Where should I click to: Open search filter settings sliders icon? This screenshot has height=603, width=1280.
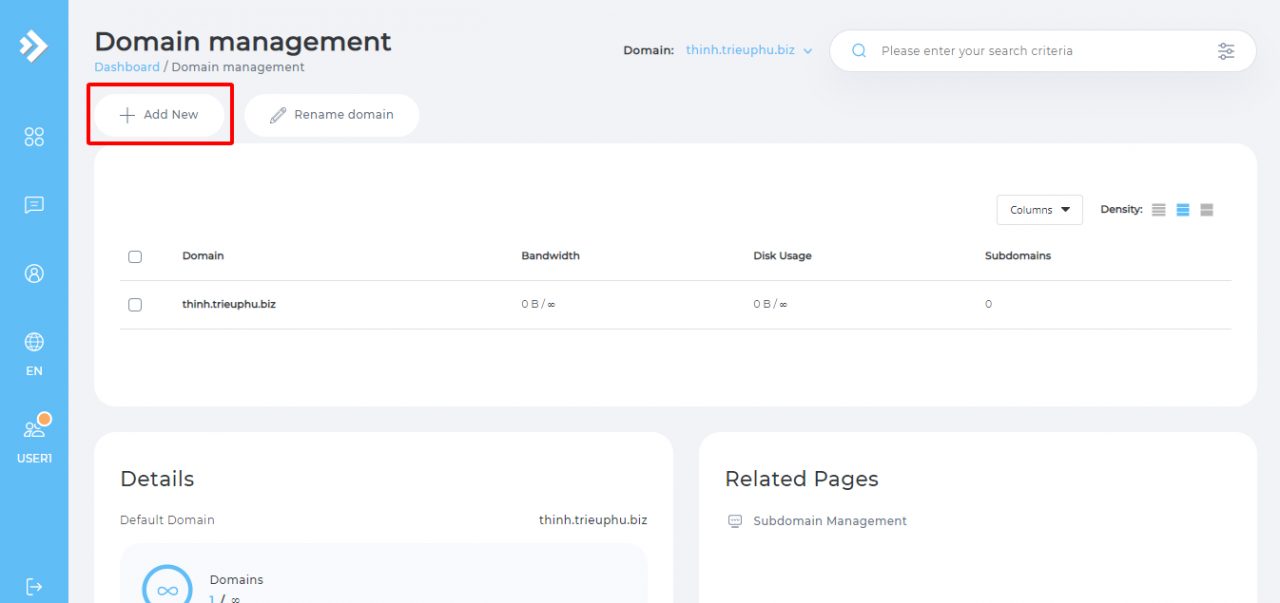pos(1226,51)
